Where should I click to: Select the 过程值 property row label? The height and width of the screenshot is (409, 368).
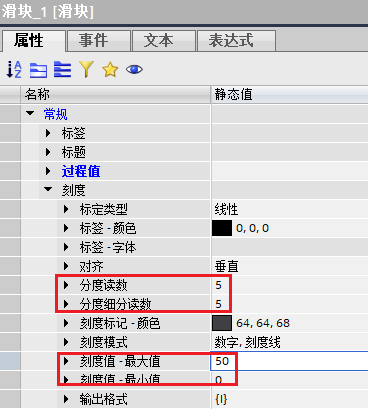point(81,171)
